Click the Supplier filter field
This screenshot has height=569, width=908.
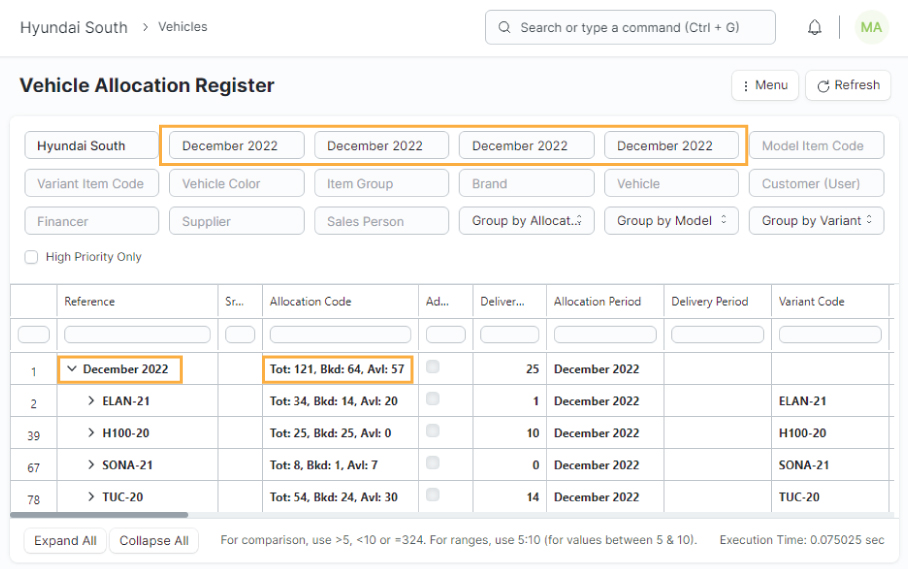(x=236, y=221)
